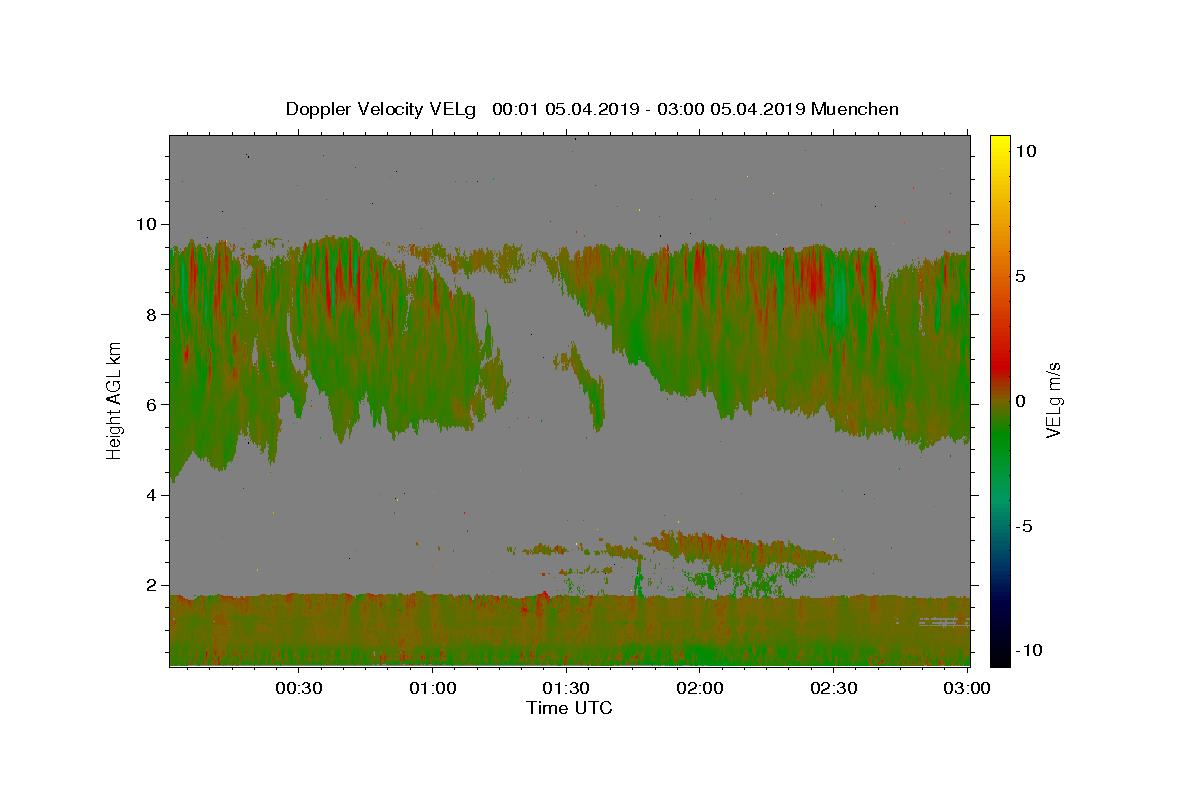Click the 'Height AGL km' axis label
Viewport: 1200px width, 800px height.
[x=115, y=400]
